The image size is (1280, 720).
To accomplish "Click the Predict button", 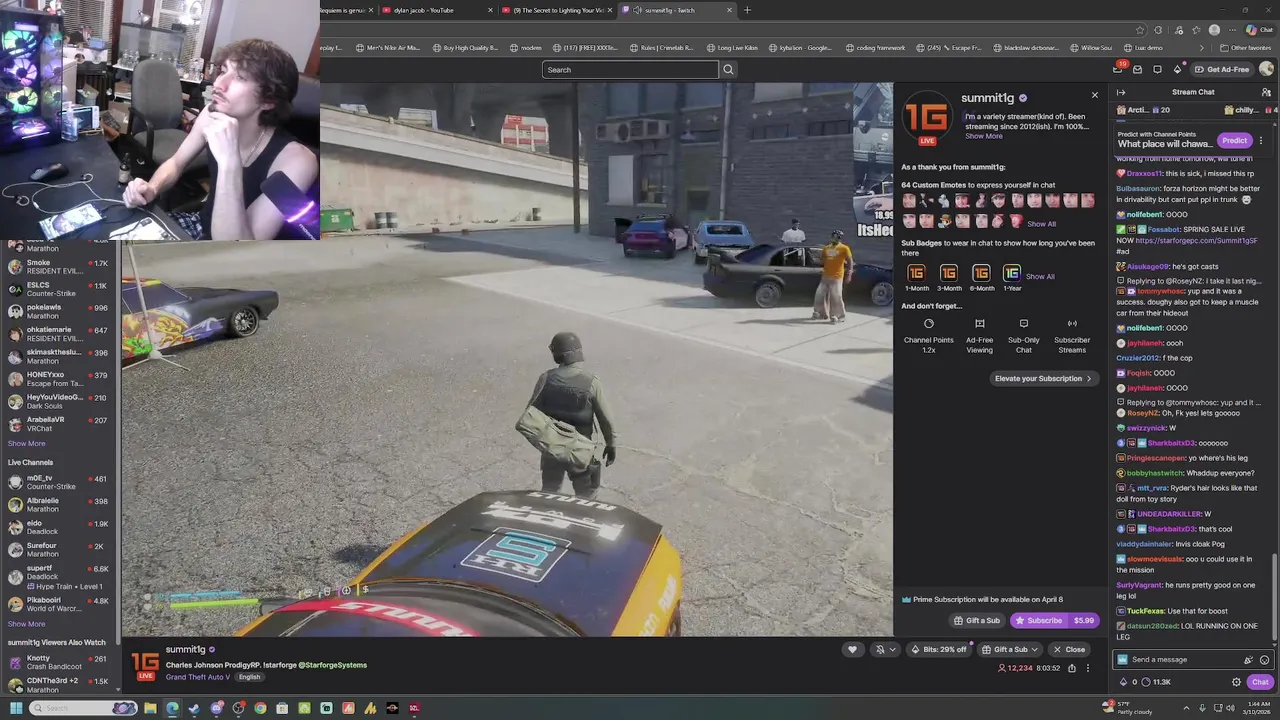I will pyautogui.click(x=1234, y=140).
